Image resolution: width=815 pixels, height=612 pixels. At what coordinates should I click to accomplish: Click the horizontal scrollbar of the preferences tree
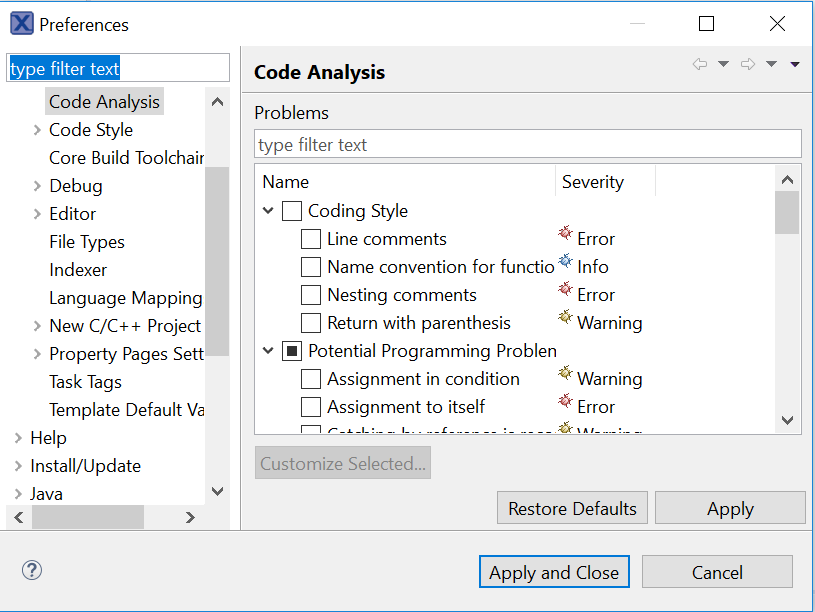pyautogui.click(x=88, y=517)
